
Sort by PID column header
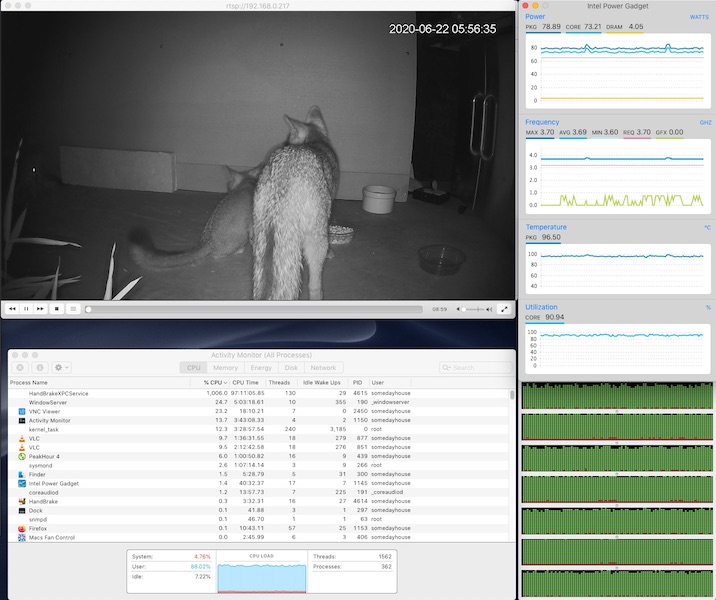coord(358,383)
